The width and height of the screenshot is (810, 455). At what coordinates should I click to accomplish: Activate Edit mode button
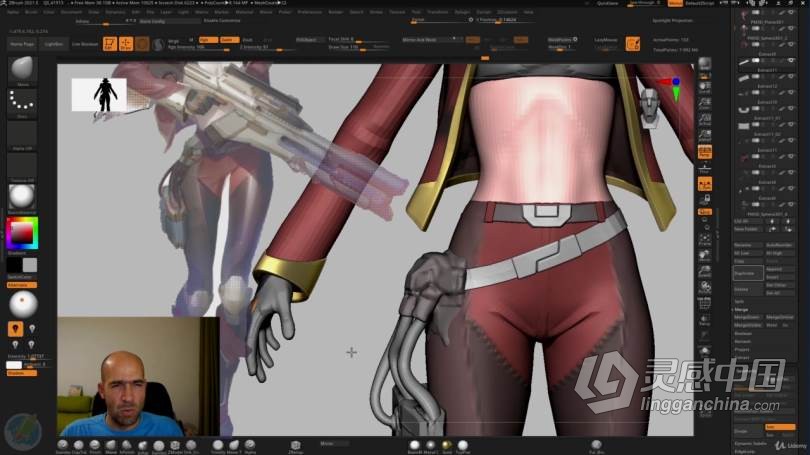[x=110, y=44]
